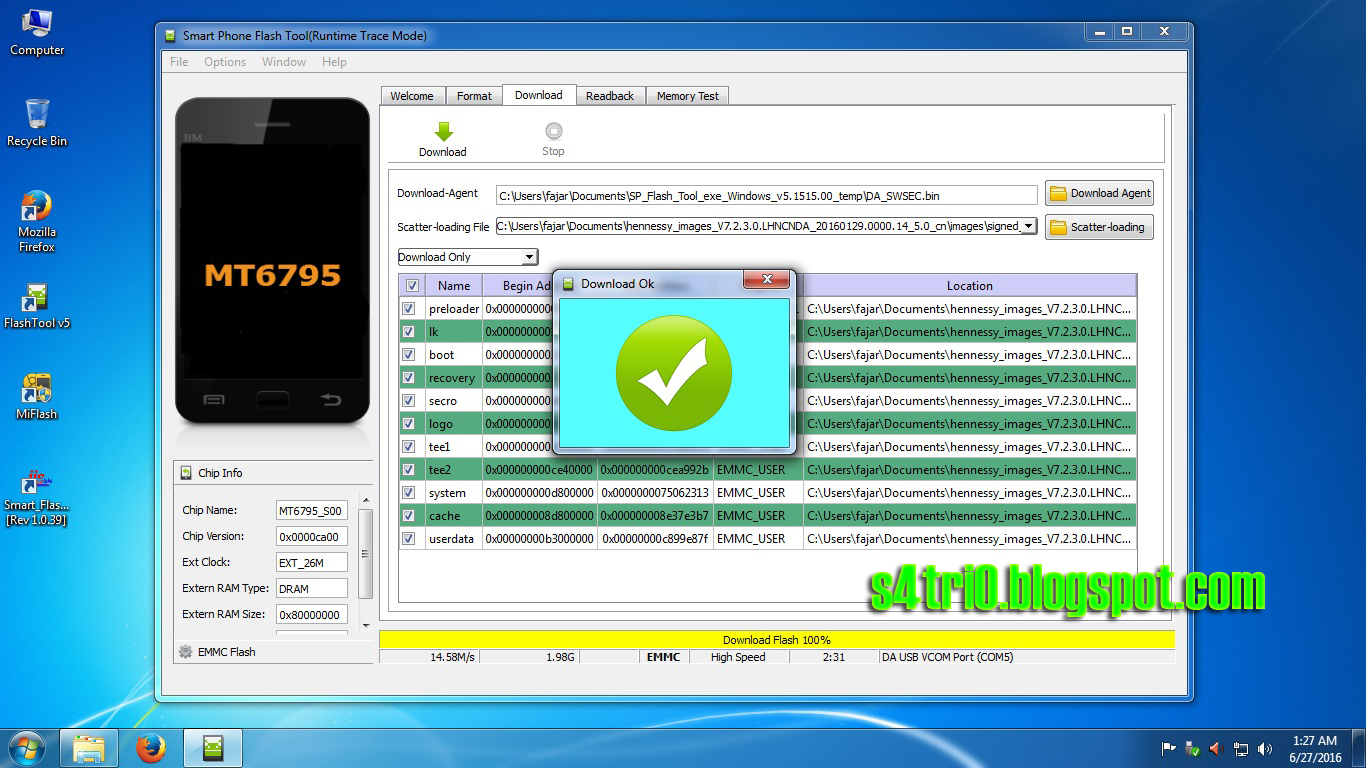Screen dimensions: 1366x768
Task: Expand the Scatter-loading File path dropdown
Action: 1028,227
